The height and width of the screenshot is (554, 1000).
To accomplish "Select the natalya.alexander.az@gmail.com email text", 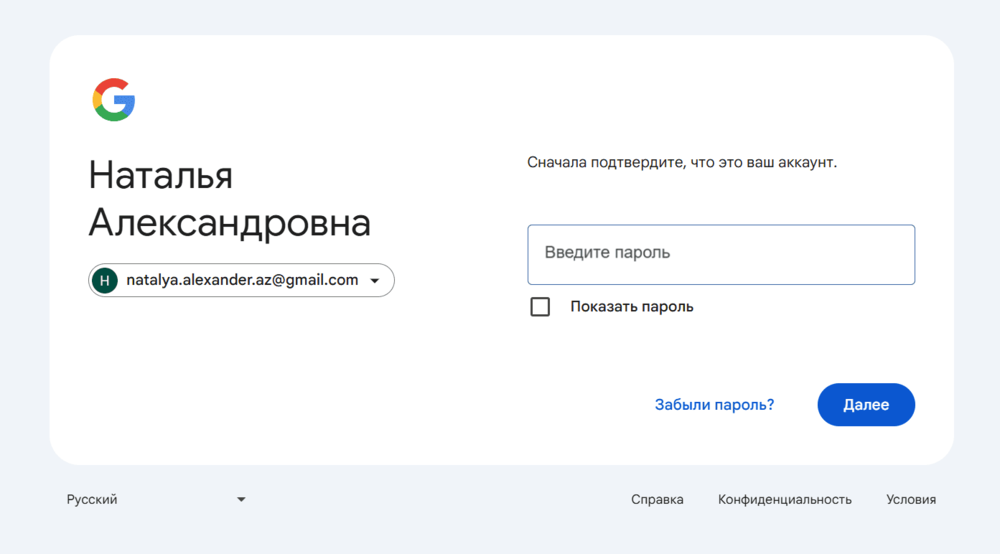I will click(242, 280).
